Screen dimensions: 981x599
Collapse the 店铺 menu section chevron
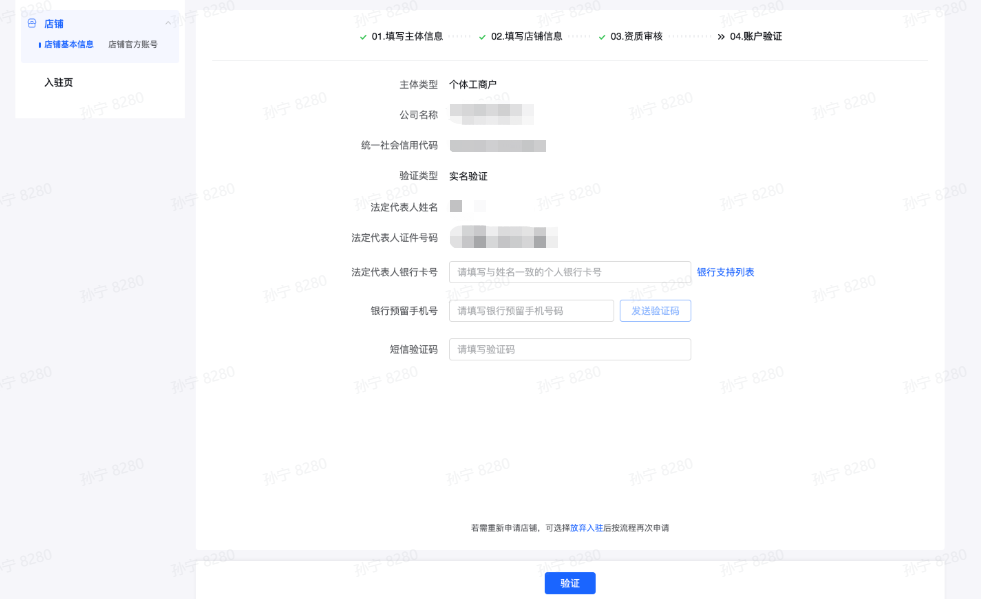coord(168,23)
